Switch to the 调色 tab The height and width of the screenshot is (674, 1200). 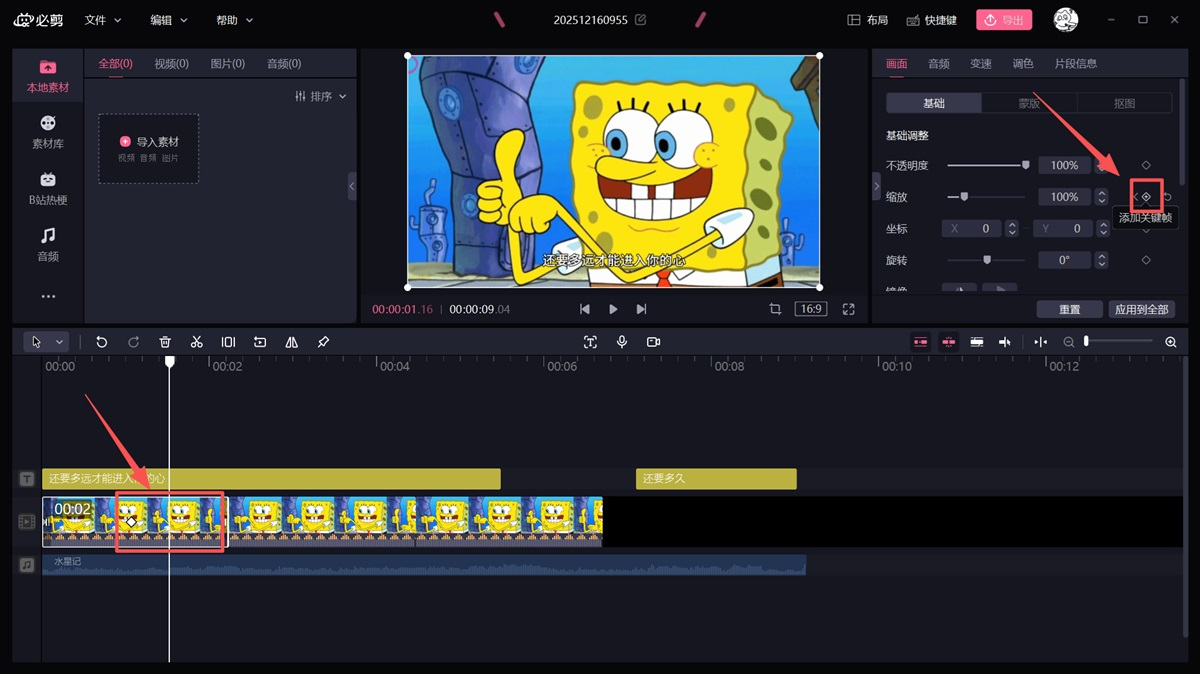[1023, 64]
